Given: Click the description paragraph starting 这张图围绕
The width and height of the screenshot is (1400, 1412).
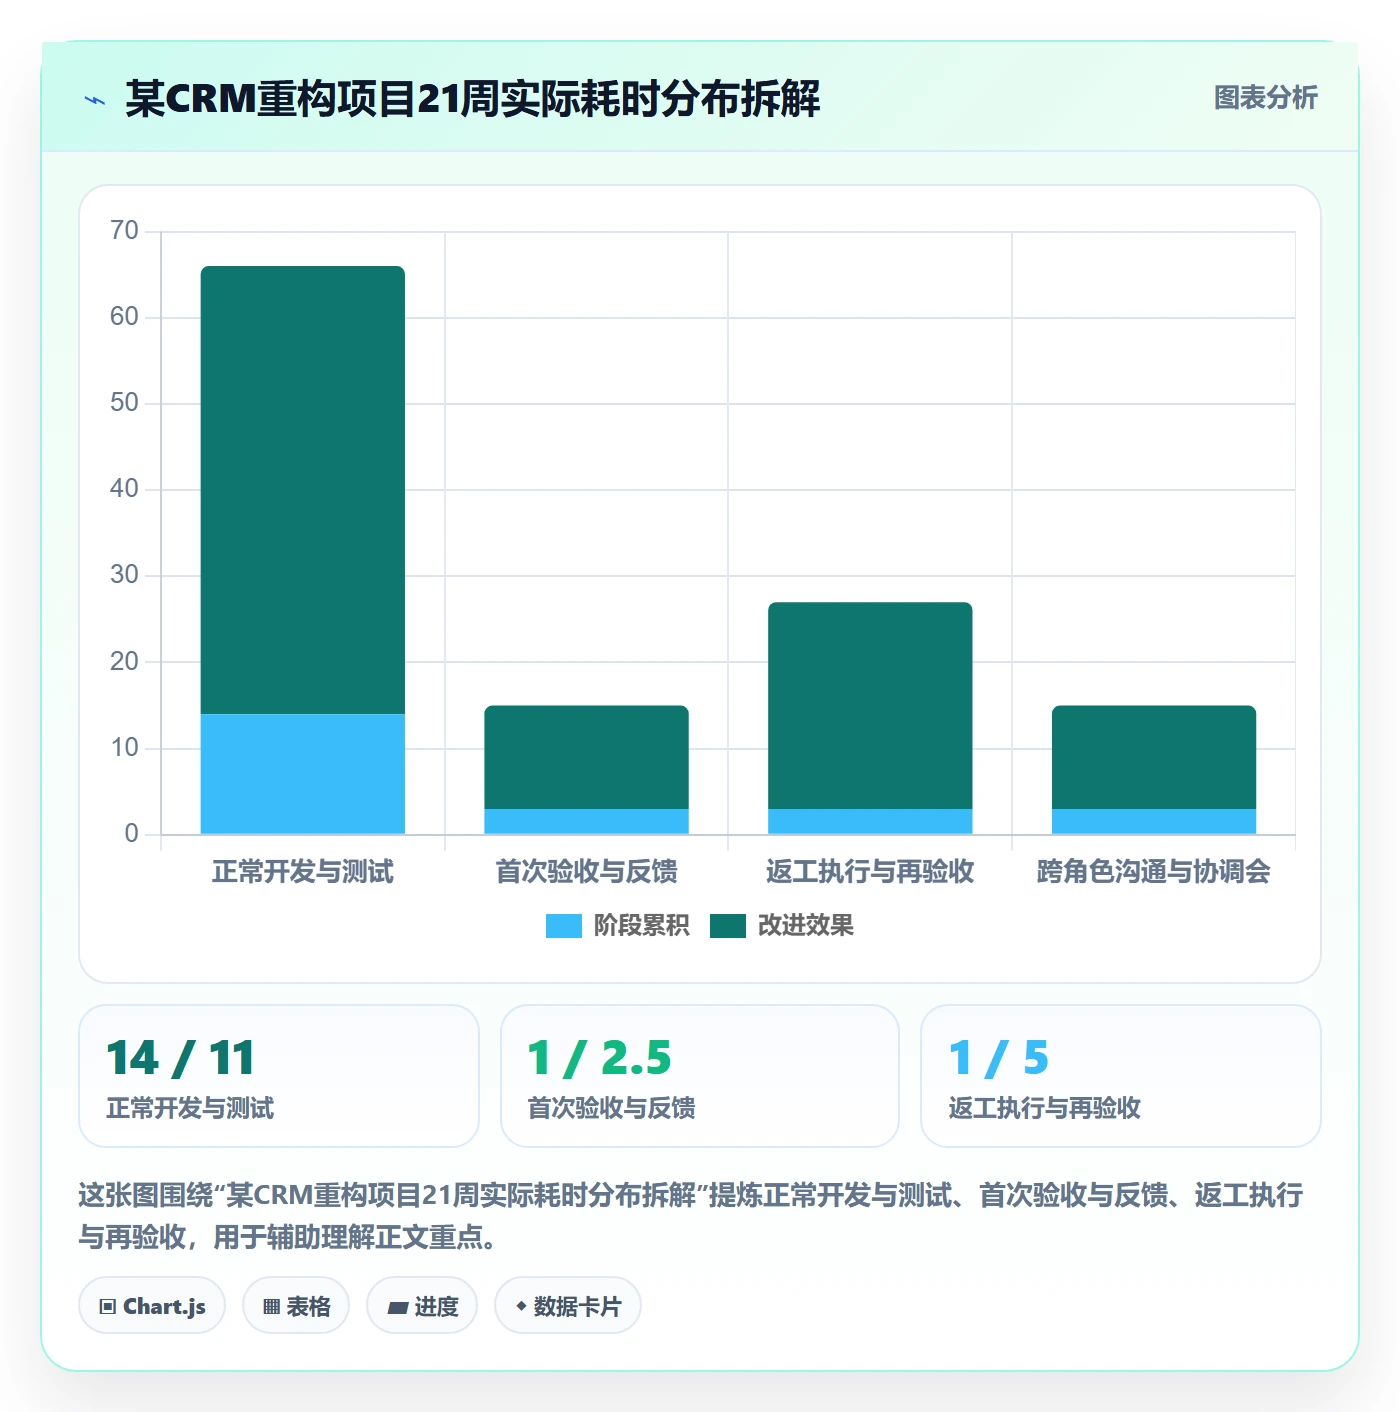Looking at the screenshot, I should click(x=690, y=1216).
